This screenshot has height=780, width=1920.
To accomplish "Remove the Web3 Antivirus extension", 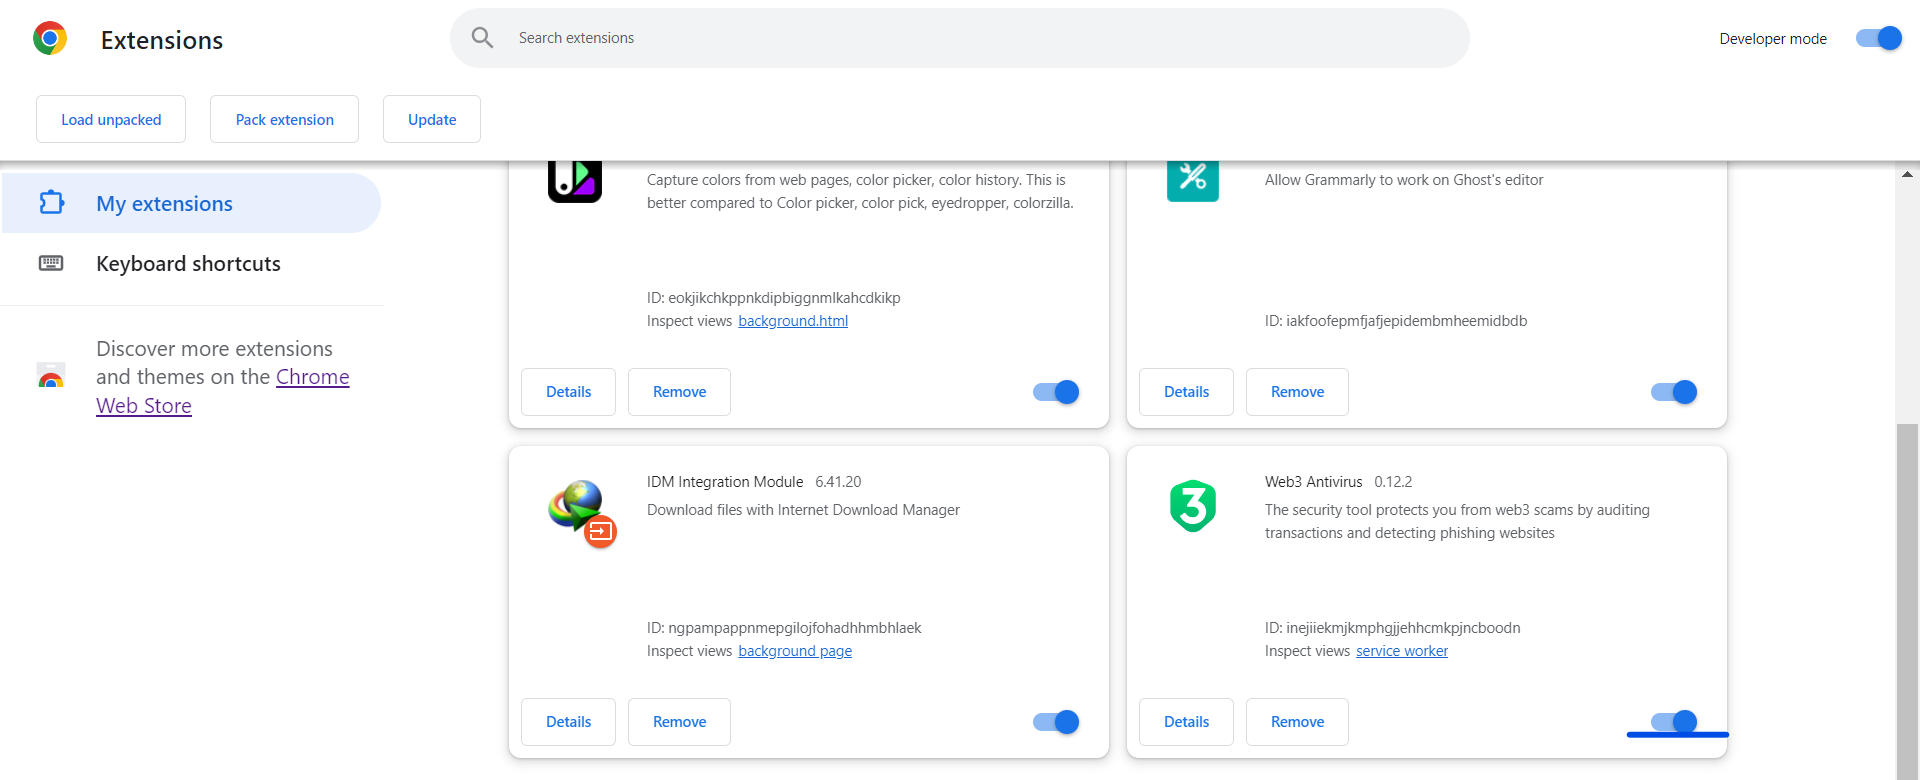I will pos(1297,722).
